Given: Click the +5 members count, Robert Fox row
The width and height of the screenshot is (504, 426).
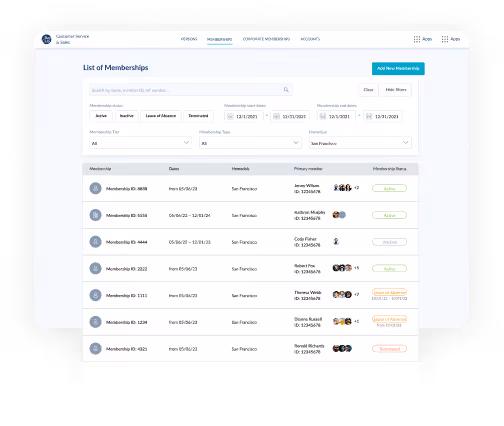Looking at the screenshot, I should [357, 268].
